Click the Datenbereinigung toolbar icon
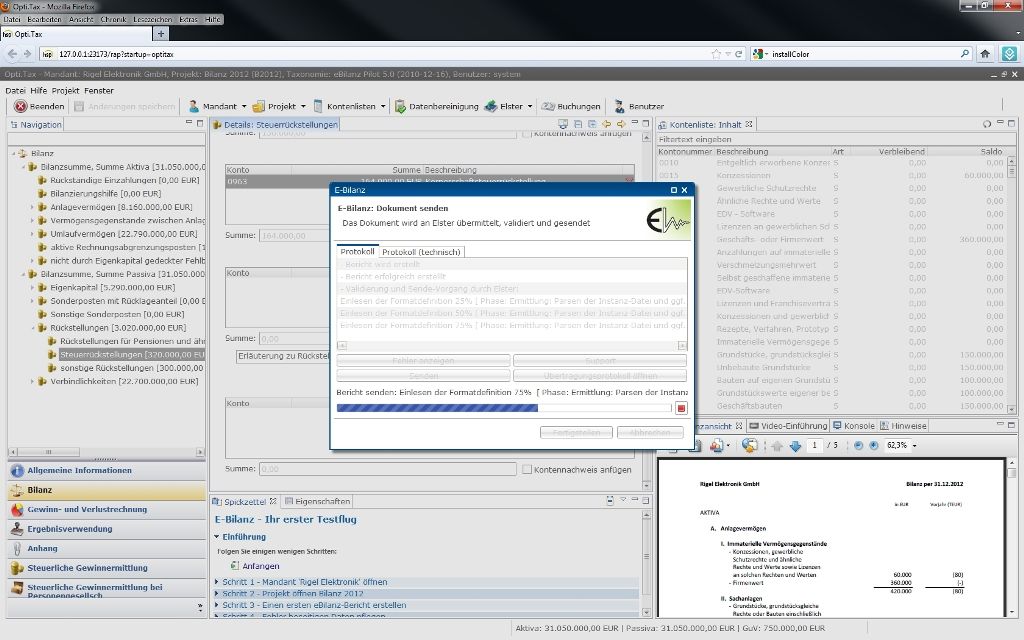 (400, 106)
